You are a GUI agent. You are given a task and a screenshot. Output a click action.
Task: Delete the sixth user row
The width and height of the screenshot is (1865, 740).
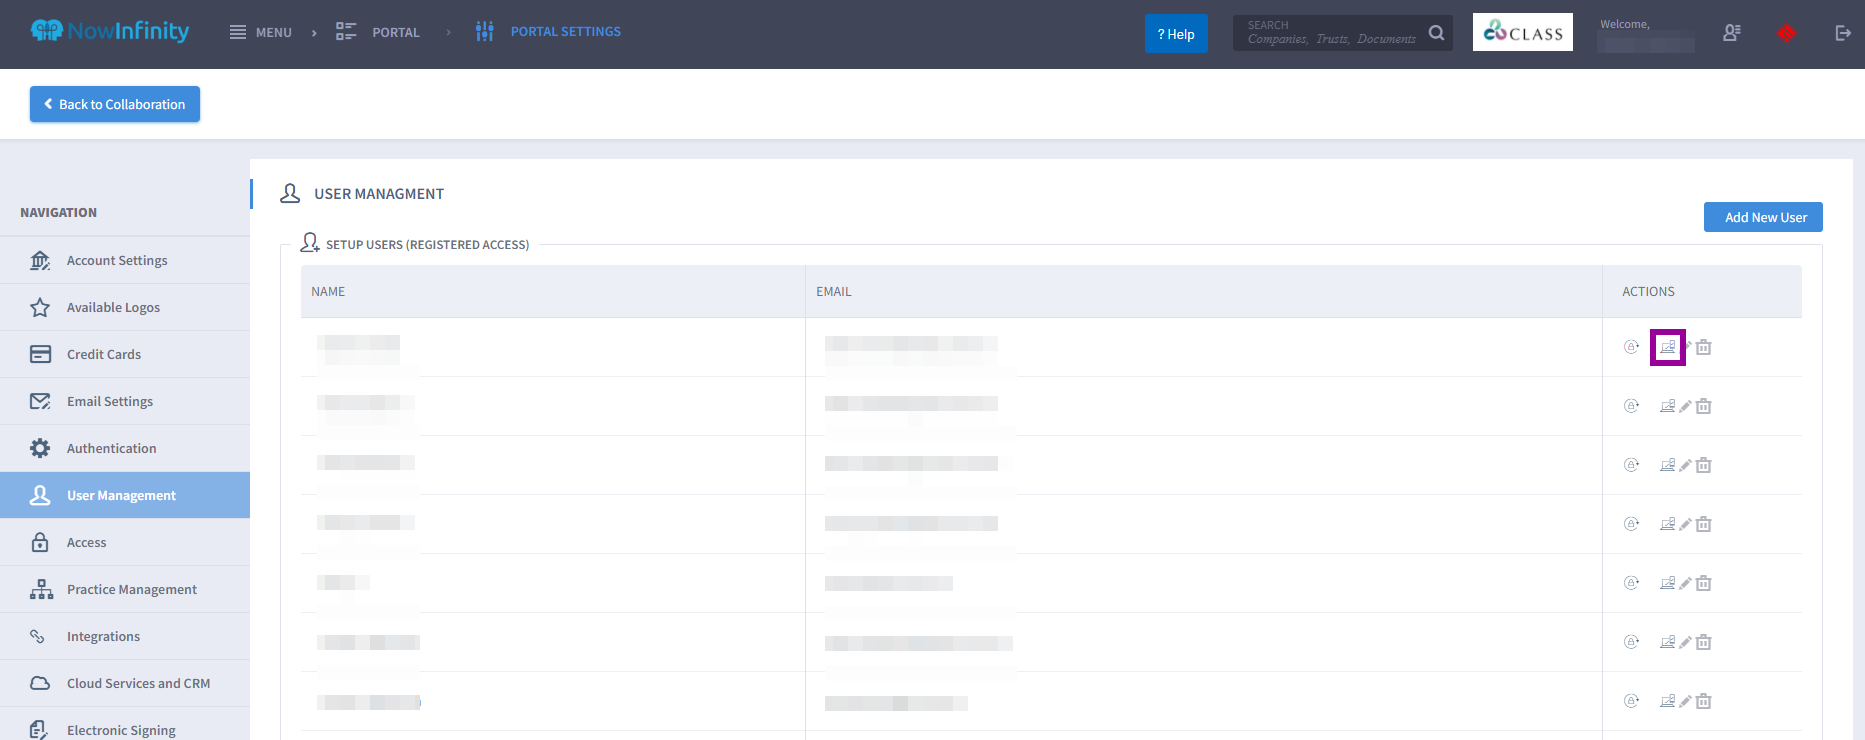(x=1704, y=642)
